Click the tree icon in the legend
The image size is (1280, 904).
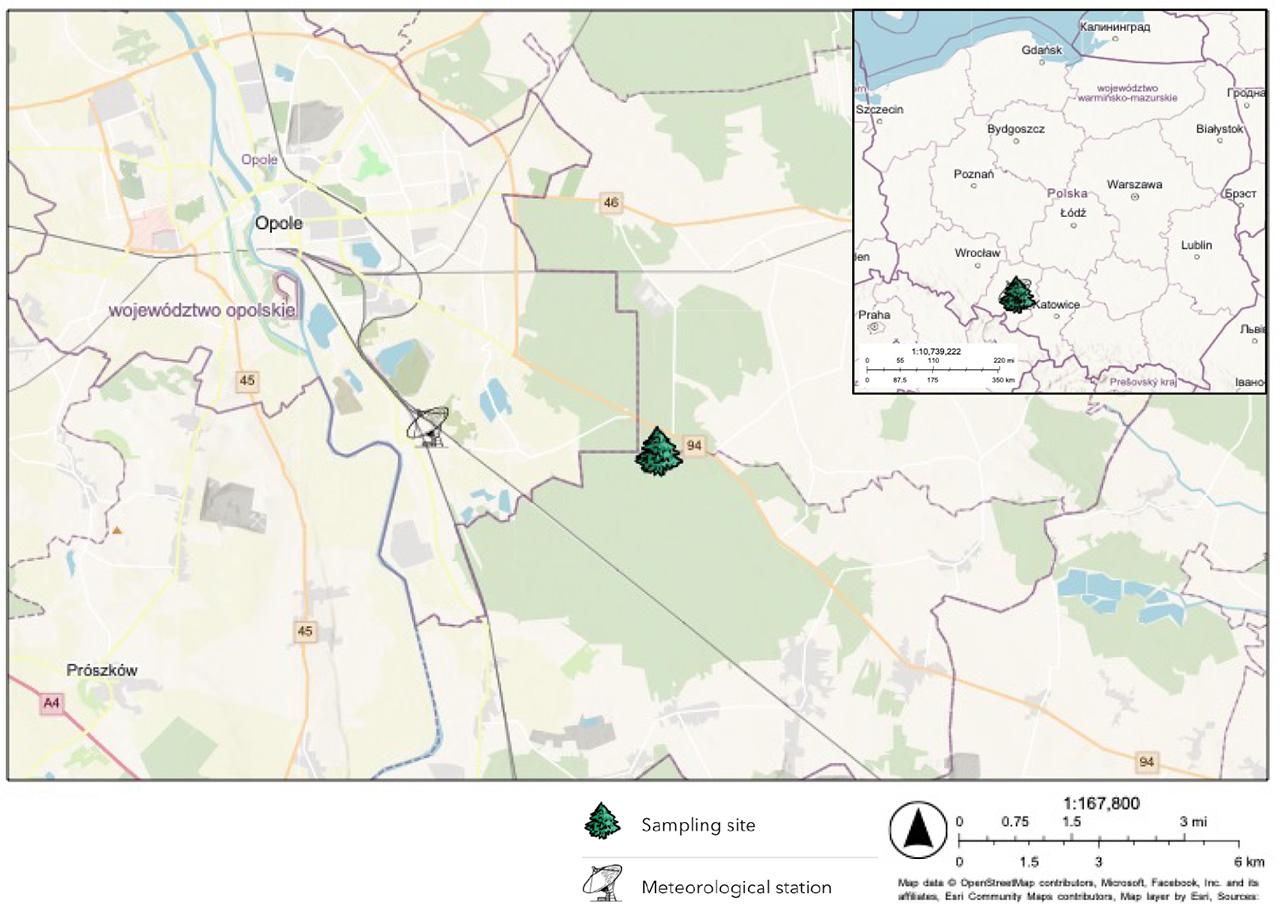click(603, 822)
